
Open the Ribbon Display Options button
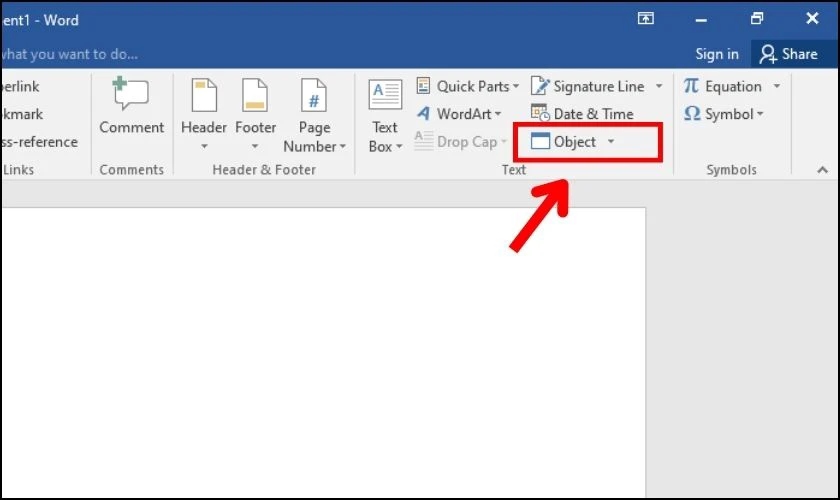[646, 19]
